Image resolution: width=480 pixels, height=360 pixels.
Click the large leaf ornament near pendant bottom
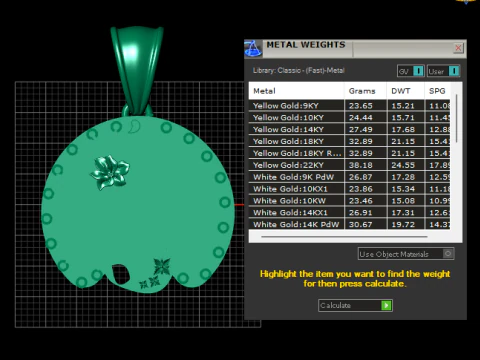[x=162, y=267]
